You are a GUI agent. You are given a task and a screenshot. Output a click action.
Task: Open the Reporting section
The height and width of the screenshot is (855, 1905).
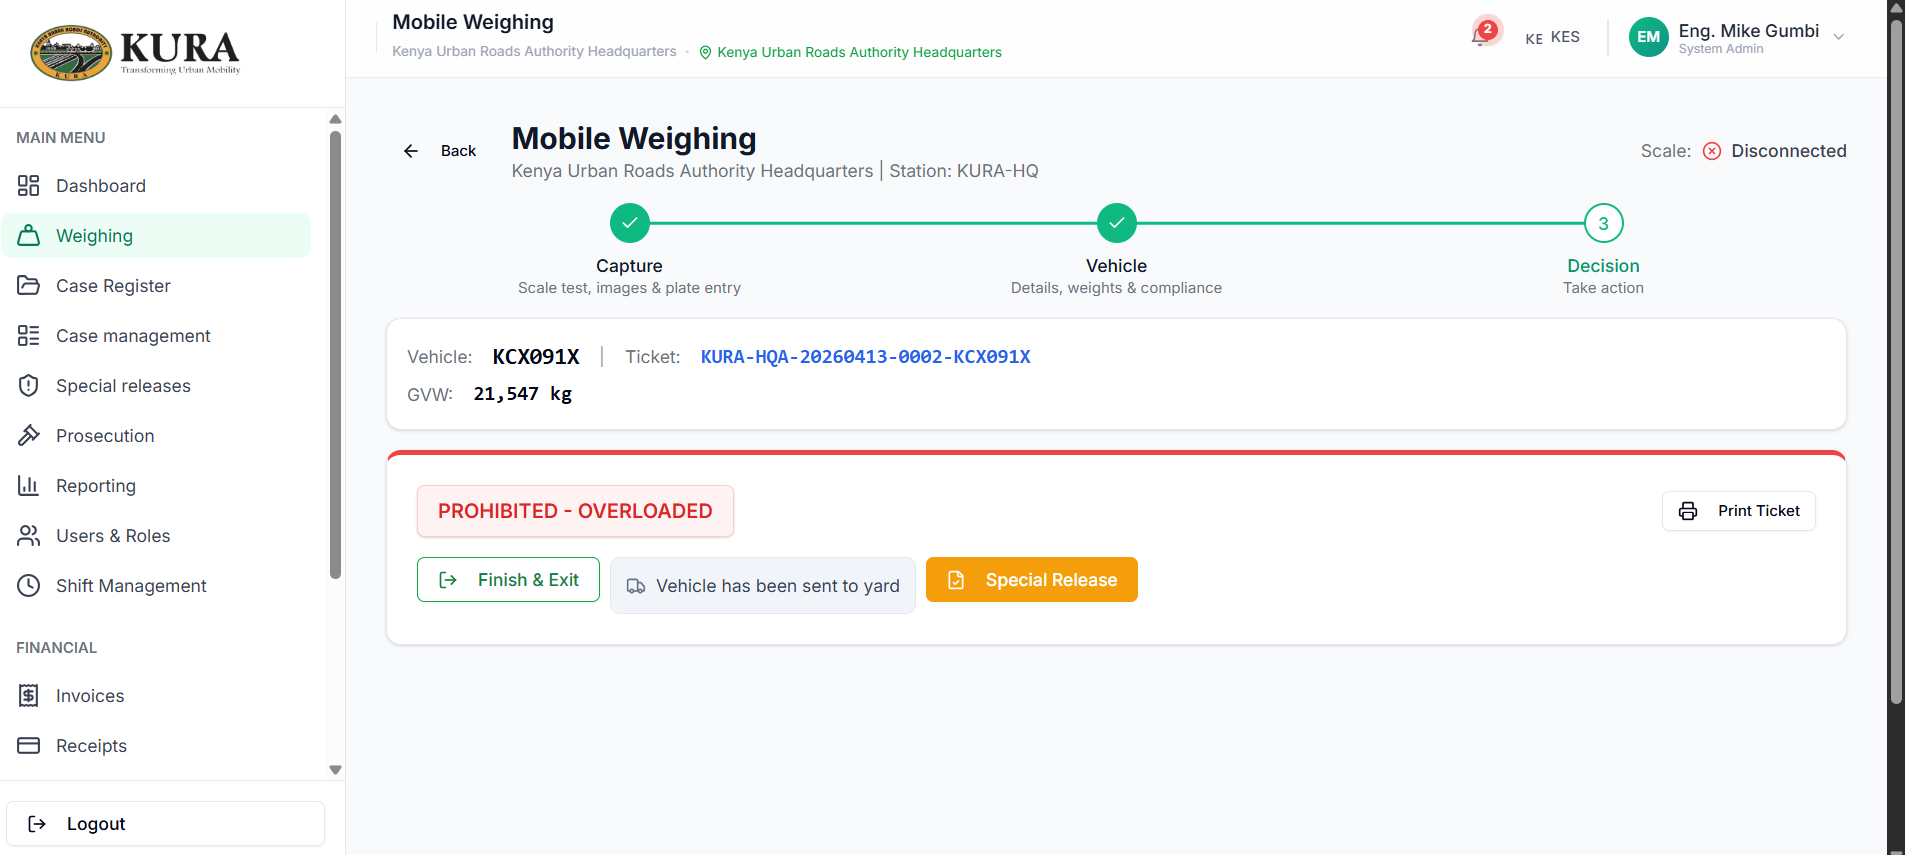coord(156,486)
